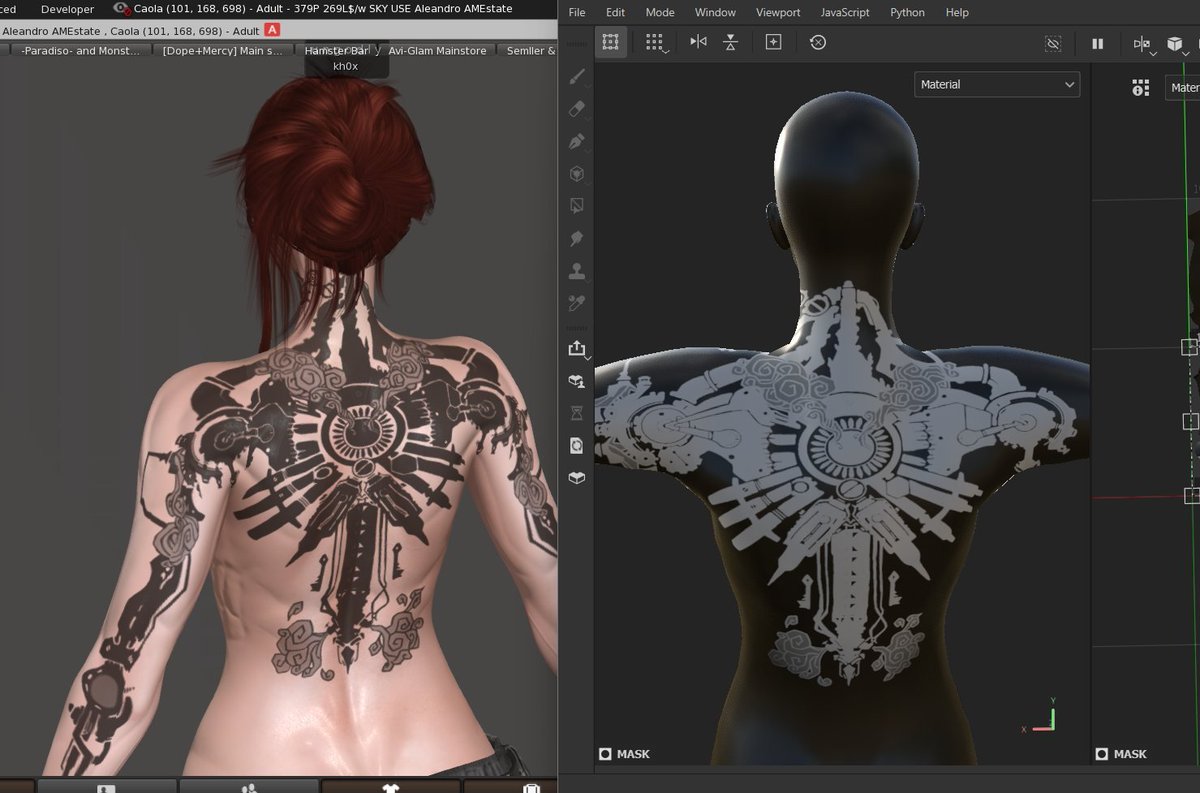Image resolution: width=1200 pixels, height=793 pixels.
Task: Open the dot grid options dropdown
Action: [655, 43]
